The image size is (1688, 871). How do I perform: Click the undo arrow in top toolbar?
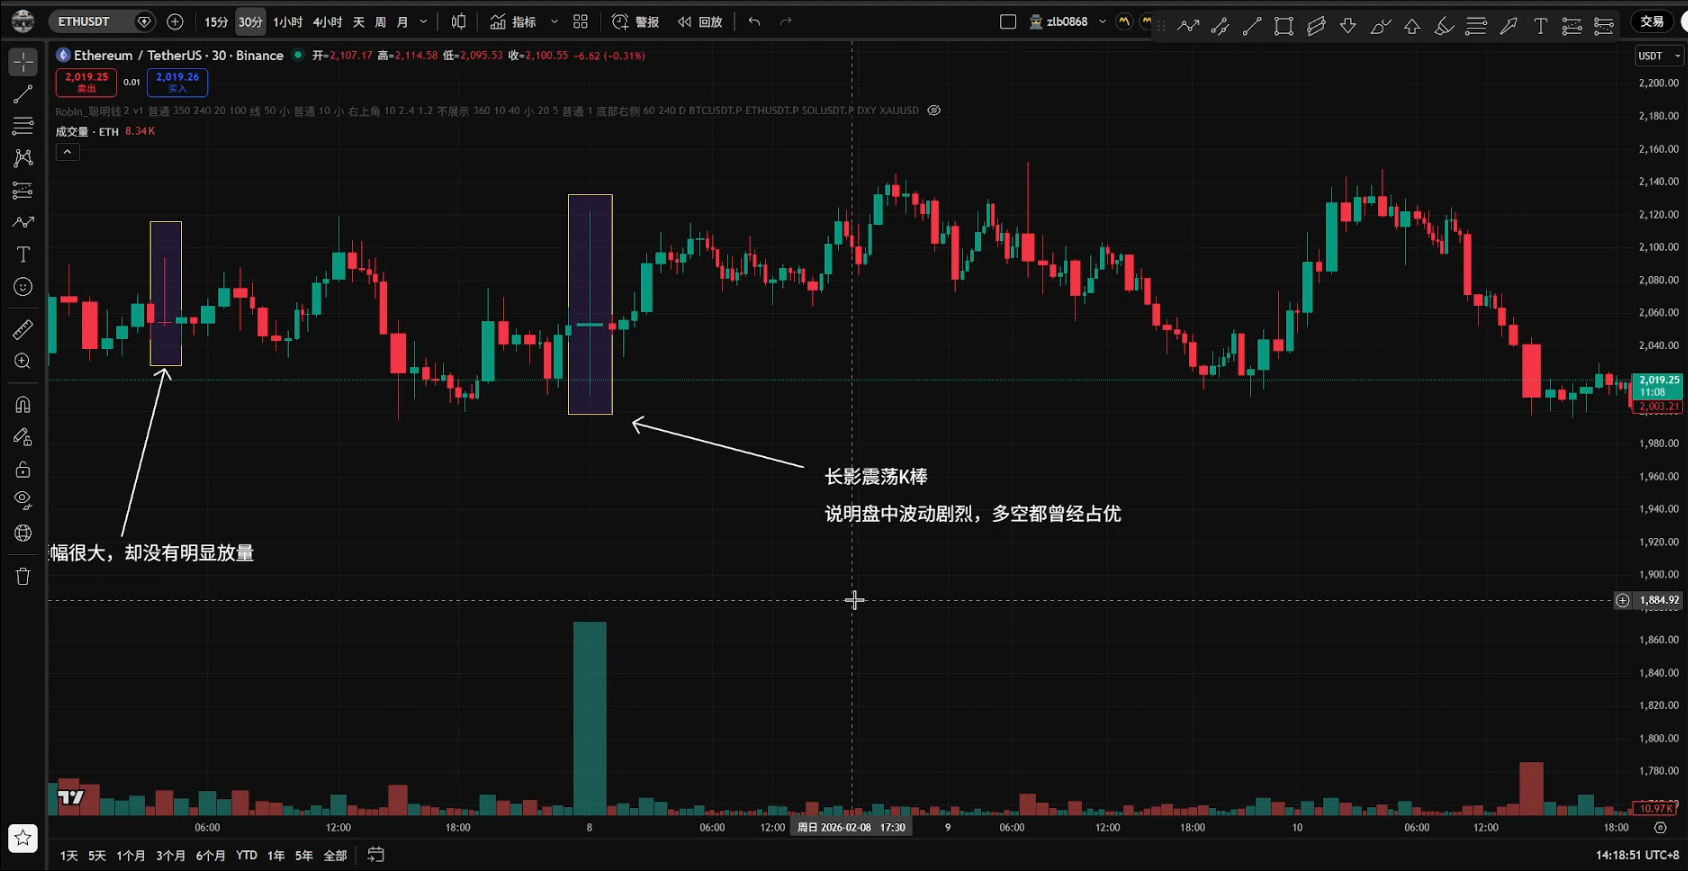754,22
